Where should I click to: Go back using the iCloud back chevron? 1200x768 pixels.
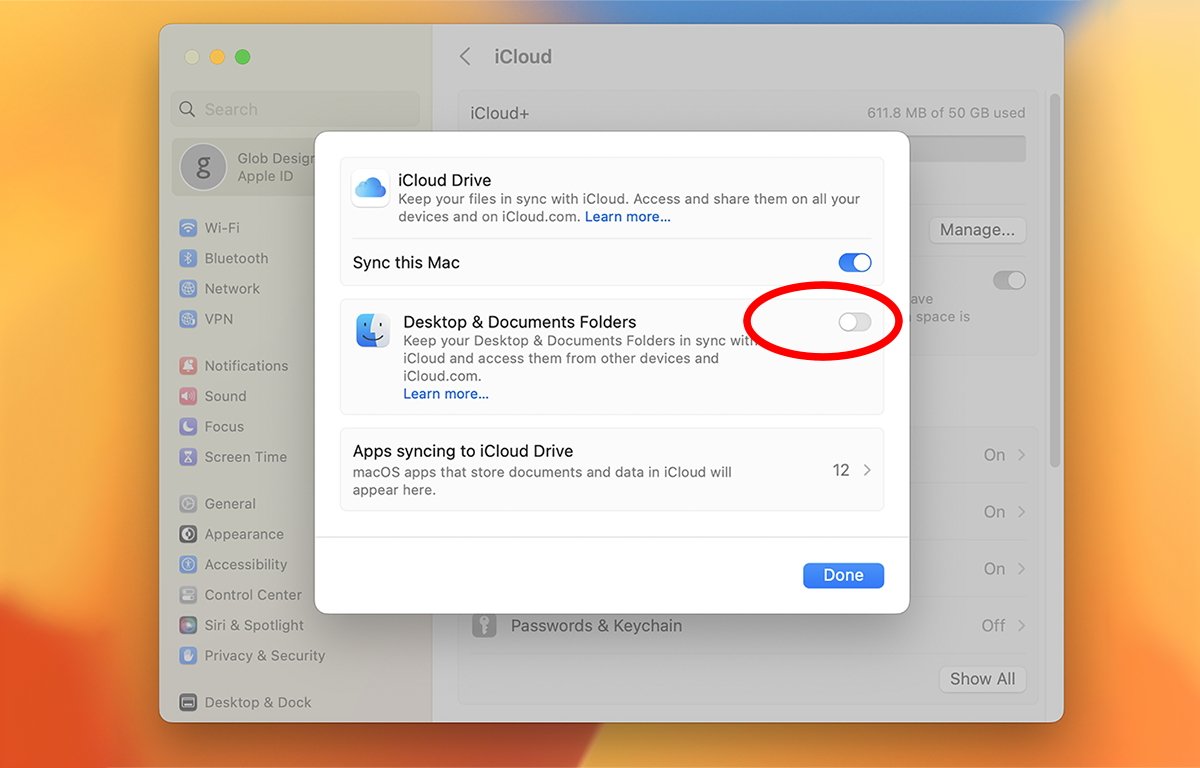[x=465, y=57]
